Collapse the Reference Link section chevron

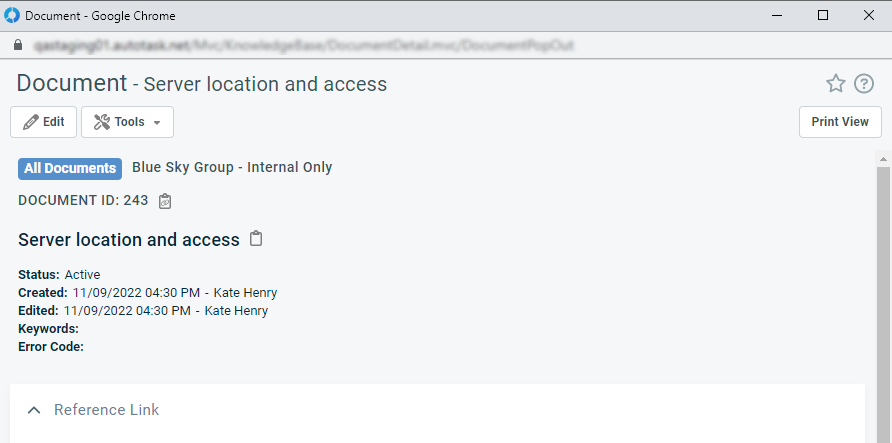[x=34, y=410]
